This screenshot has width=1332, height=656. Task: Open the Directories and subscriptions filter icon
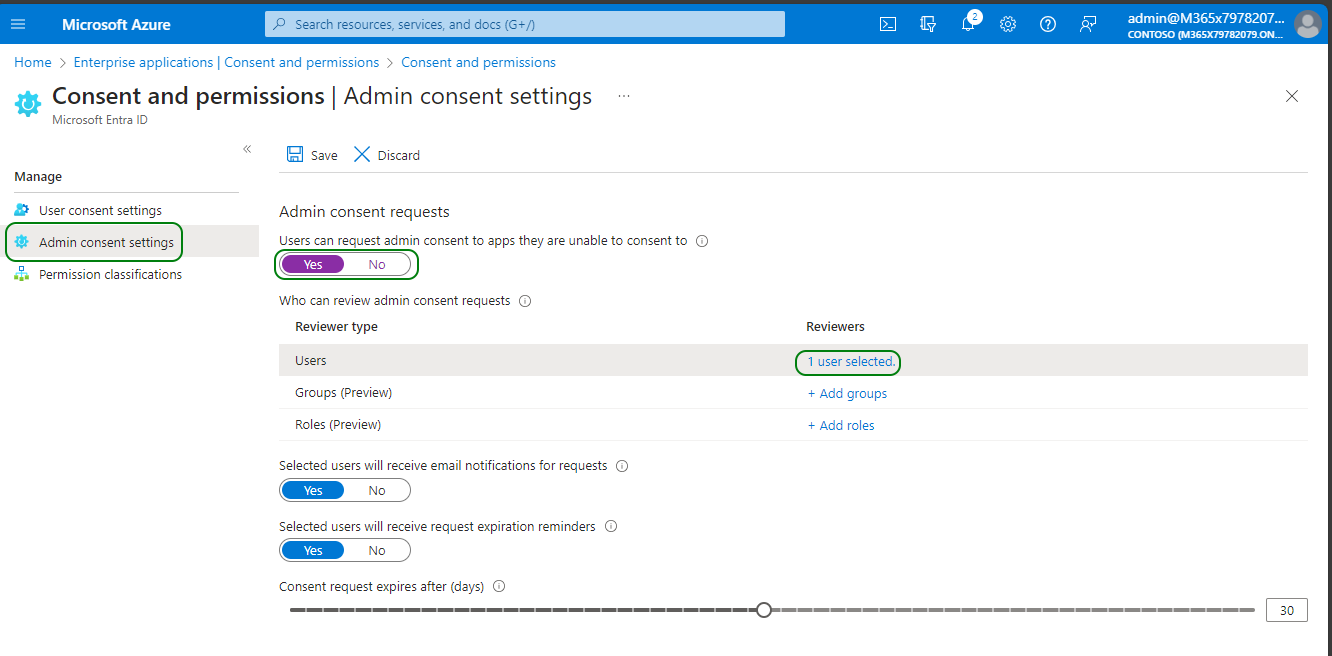tap(928, 24)
